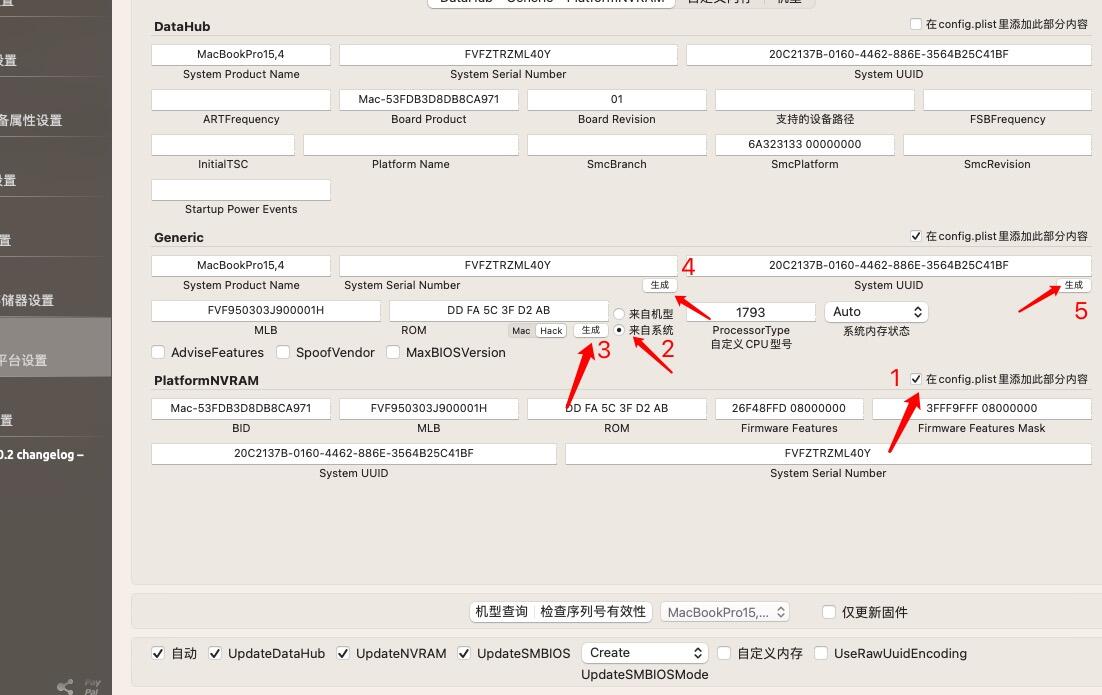This screenshot has width=1102, height=695.
Task: Click the Hack ROM button
Action: (x=551, y=331)
